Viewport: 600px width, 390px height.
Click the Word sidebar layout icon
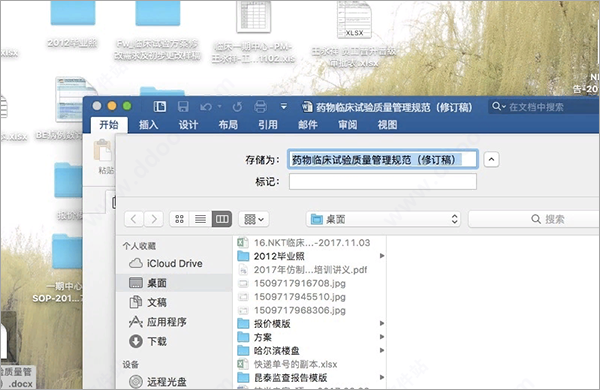point(160,106)
